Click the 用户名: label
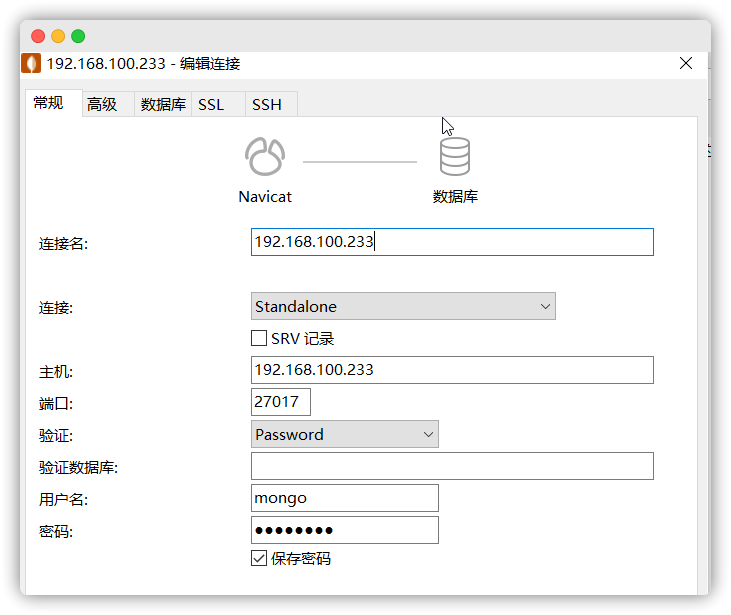This screenshot has height=615, width=731. tap(63, 500)
